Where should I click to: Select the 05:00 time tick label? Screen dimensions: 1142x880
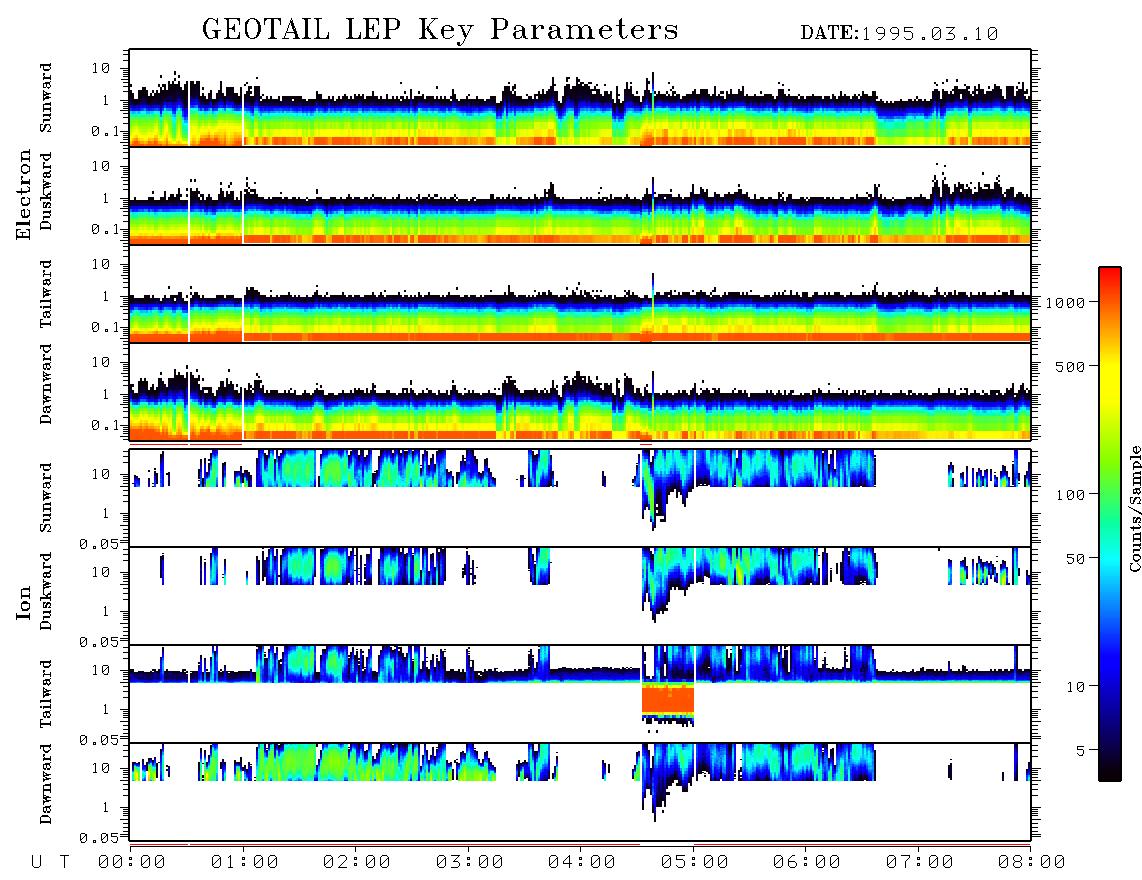(x=695, y=863)
